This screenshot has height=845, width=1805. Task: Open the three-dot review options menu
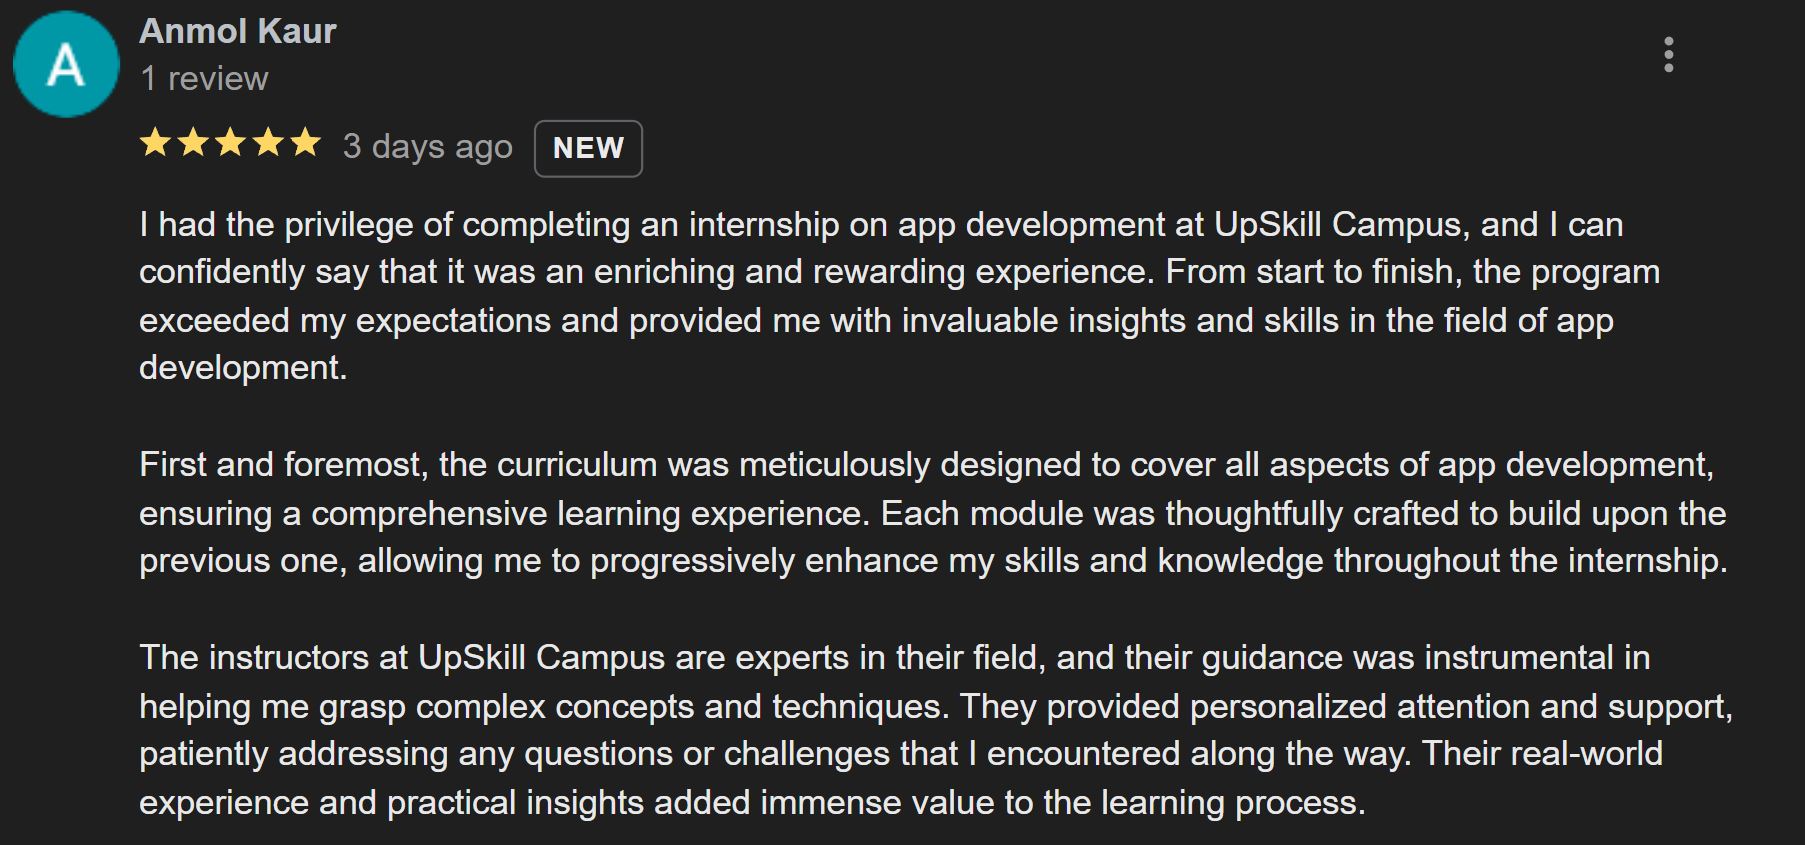coord(1668,55)
